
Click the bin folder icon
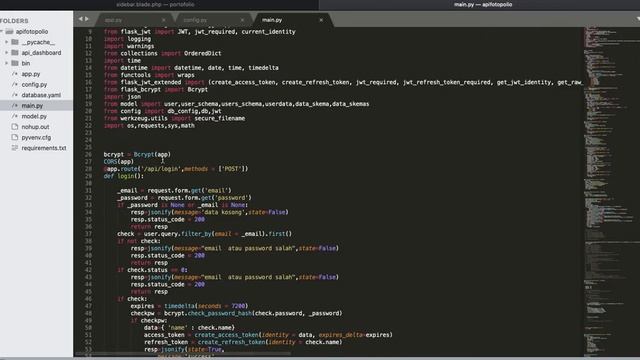coord(15,63)
